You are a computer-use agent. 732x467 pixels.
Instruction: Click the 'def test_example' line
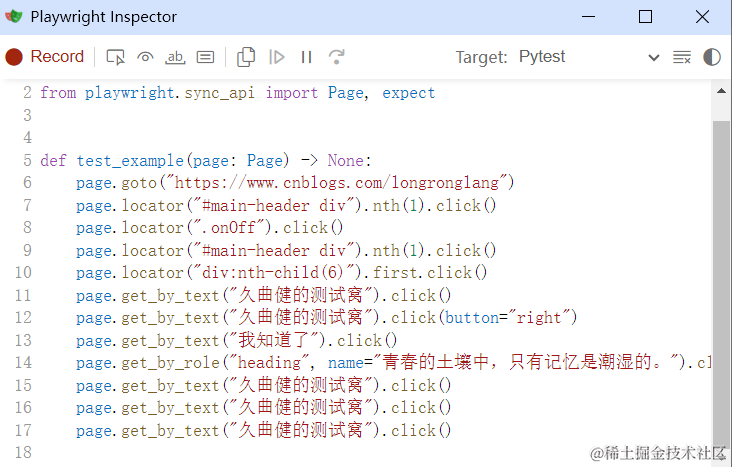(206, 160)
